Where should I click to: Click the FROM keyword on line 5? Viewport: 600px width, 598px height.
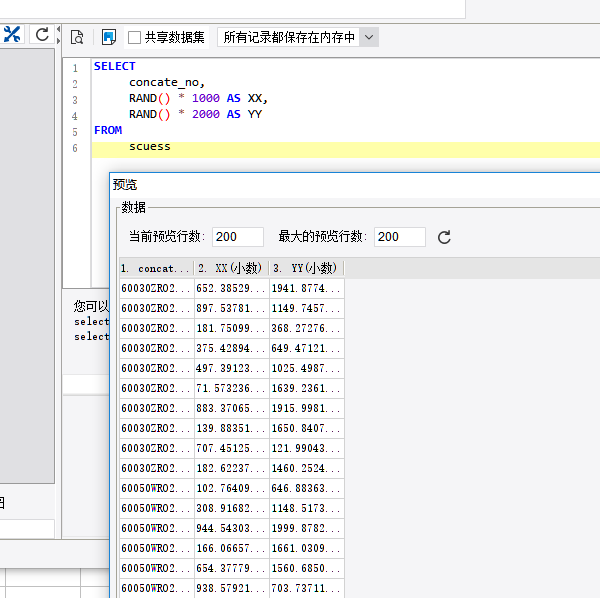pyautogui.click(x=108, y=130)
